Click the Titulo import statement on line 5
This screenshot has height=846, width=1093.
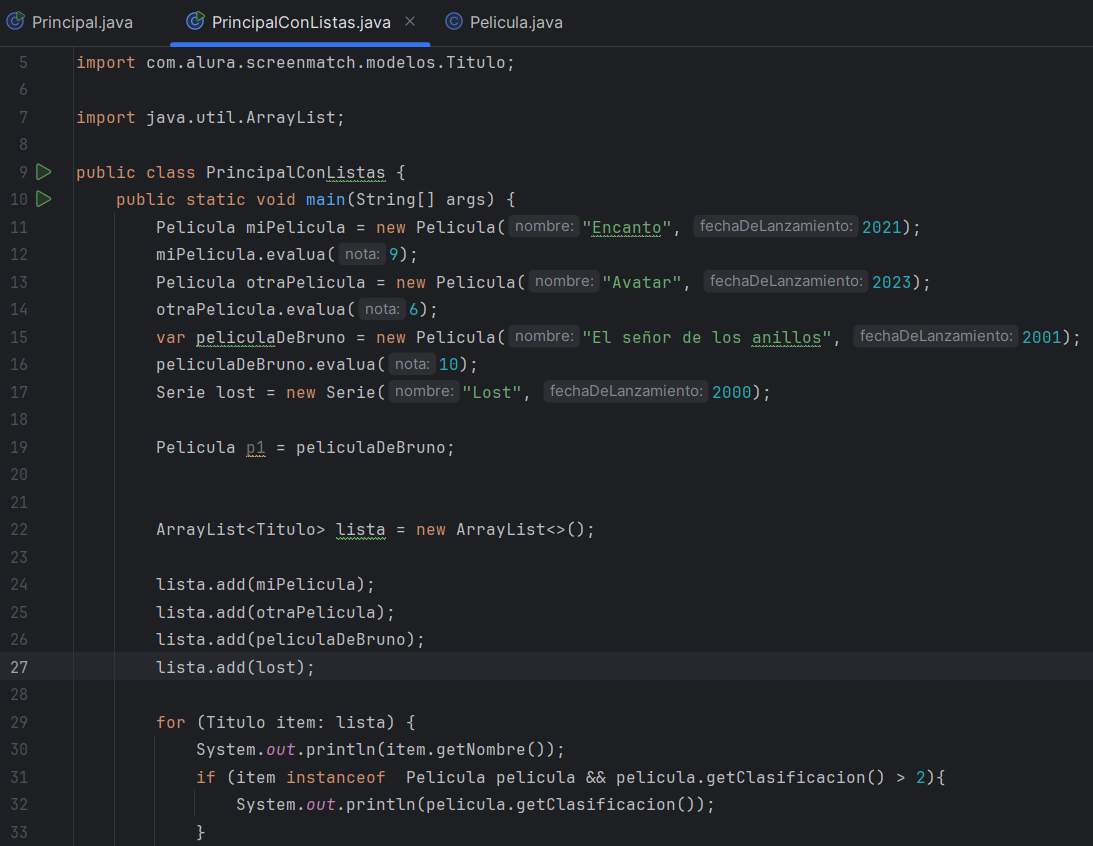click(296, 63)
